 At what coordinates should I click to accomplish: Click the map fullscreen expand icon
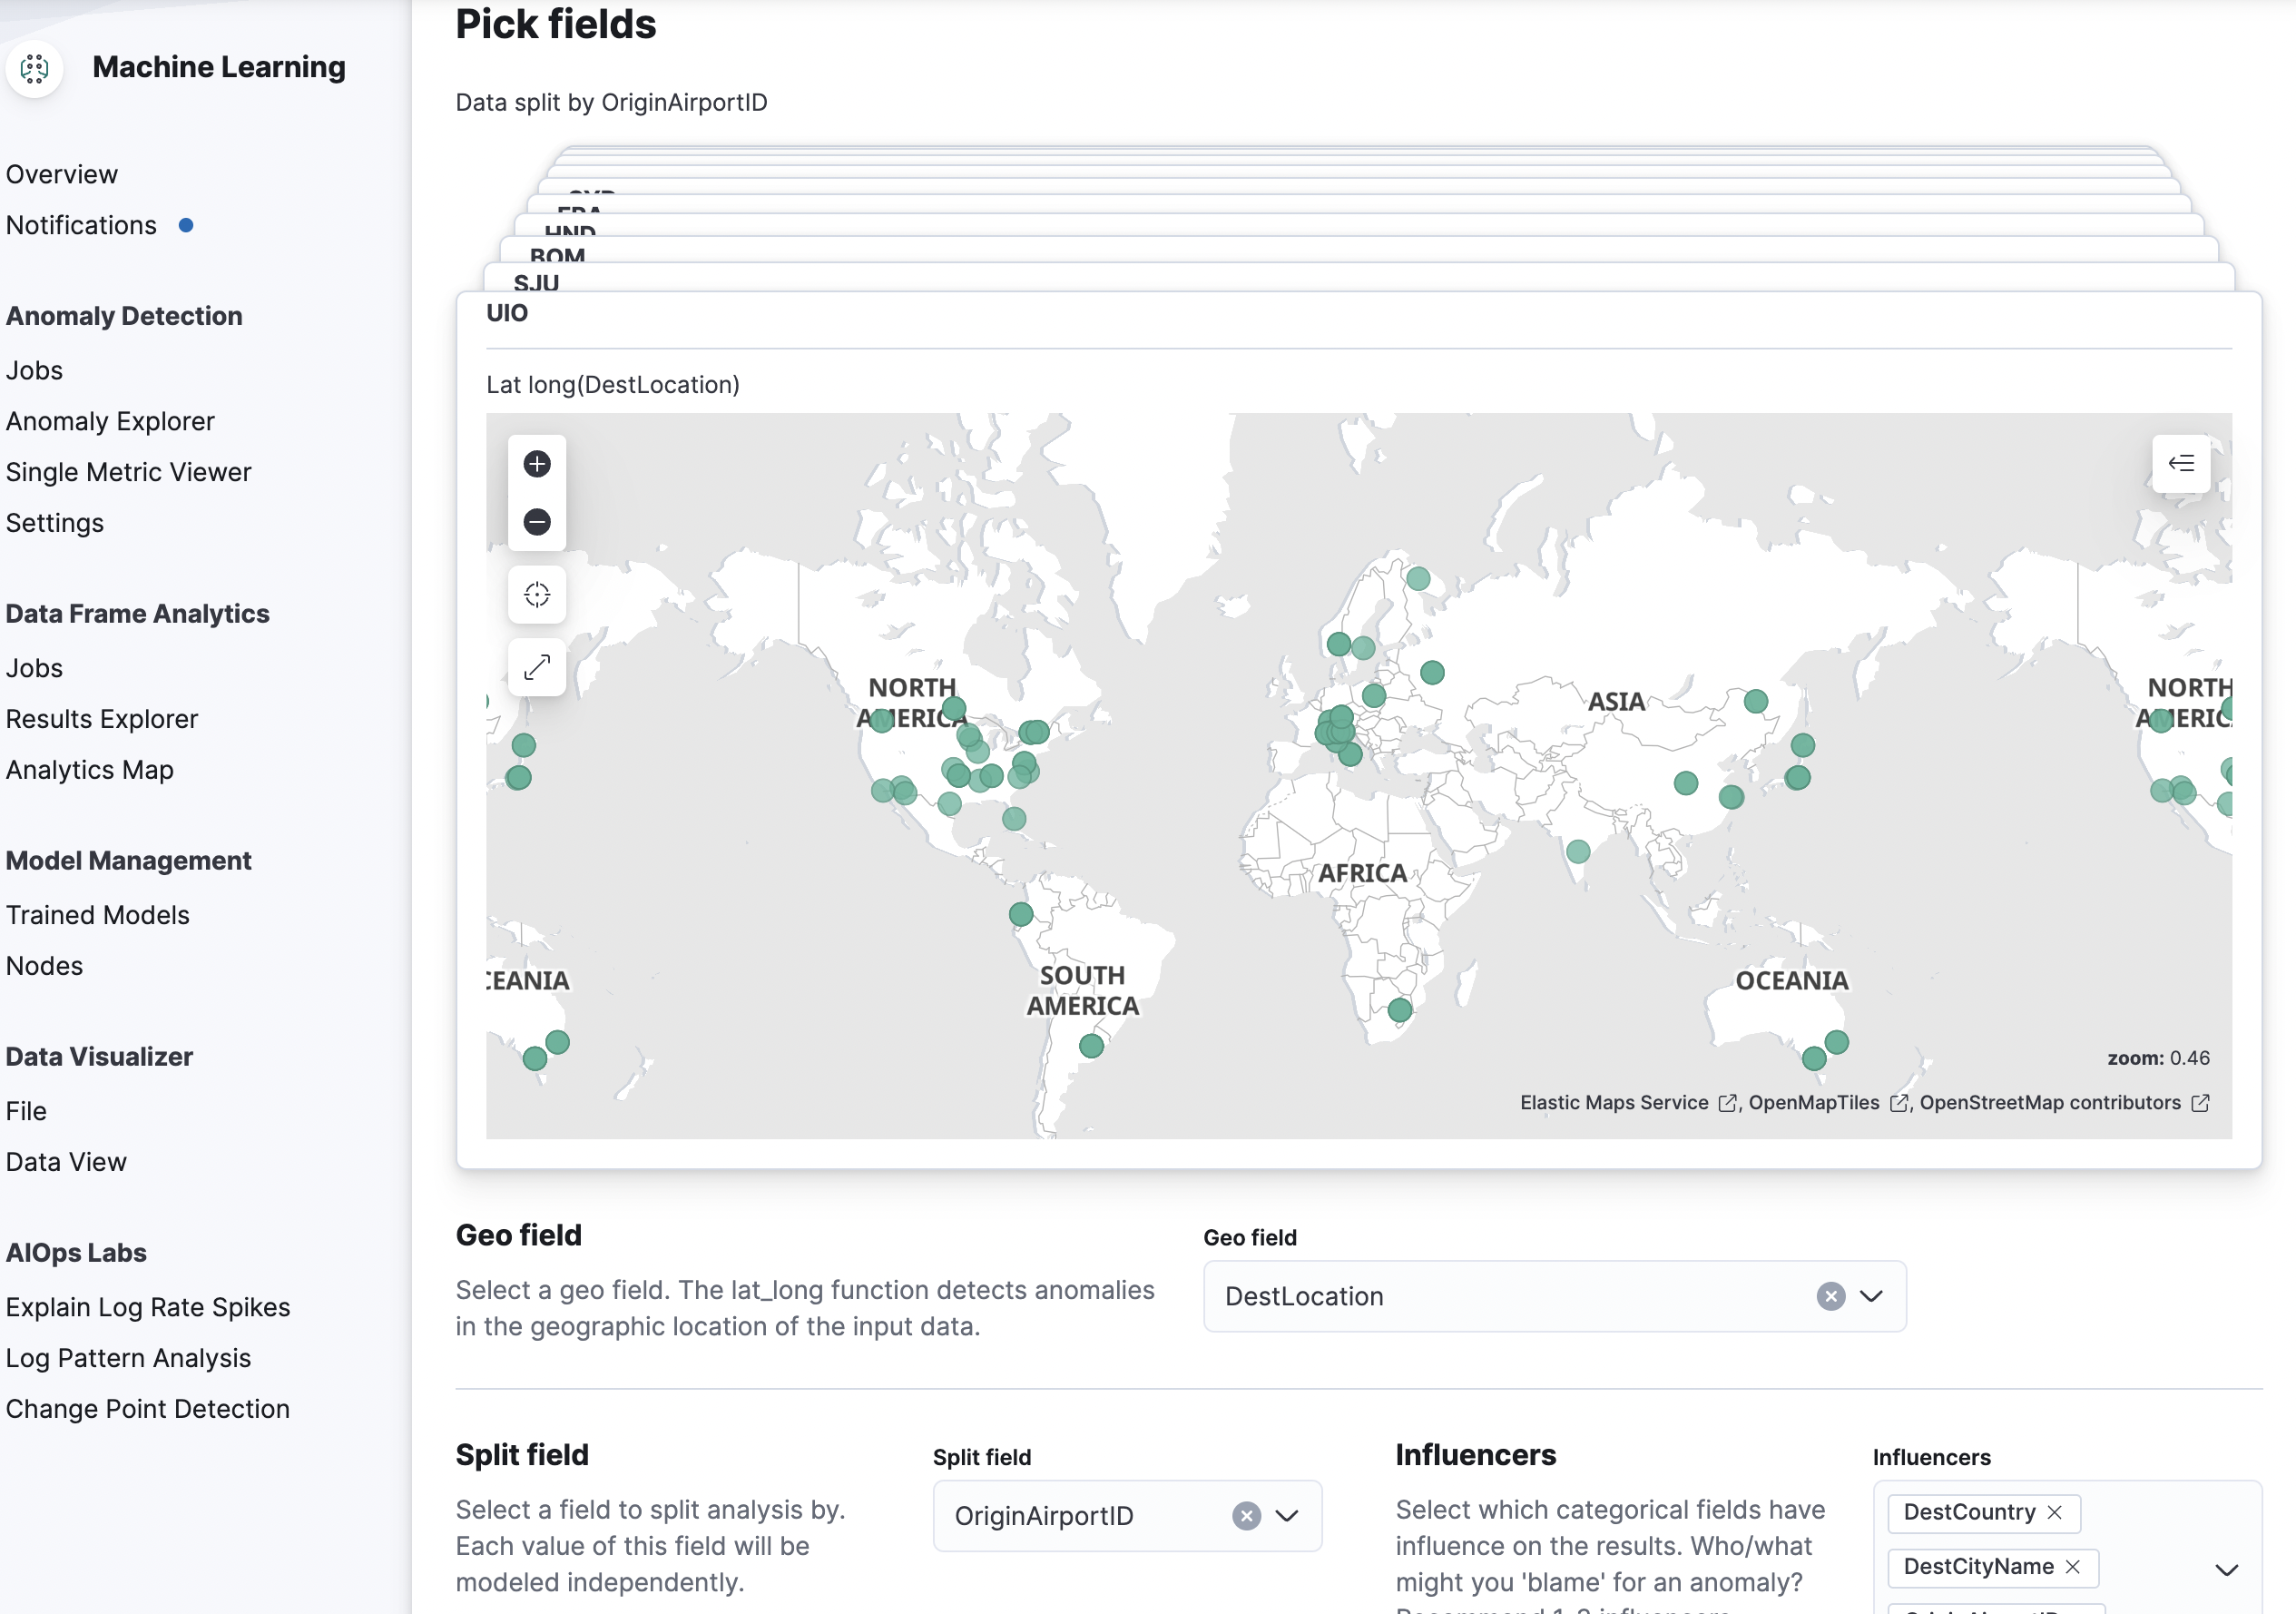tap(537, 667)
